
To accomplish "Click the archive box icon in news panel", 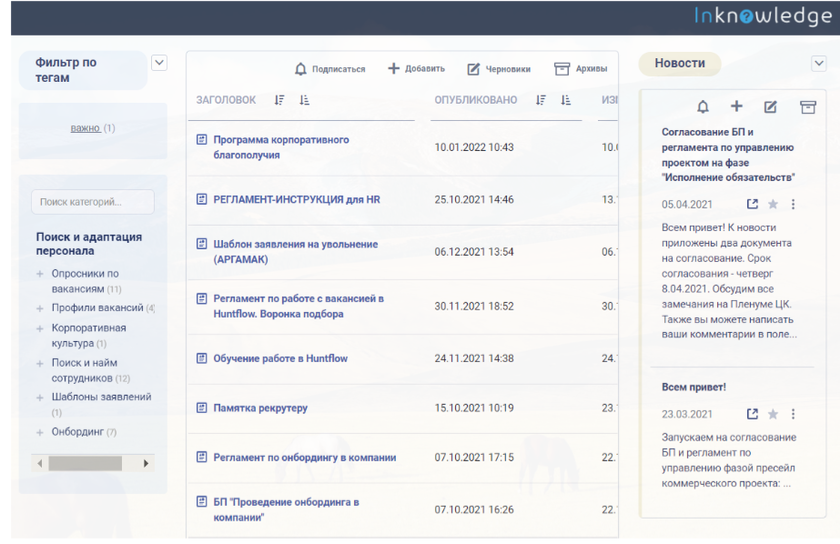I will point(806,107).
